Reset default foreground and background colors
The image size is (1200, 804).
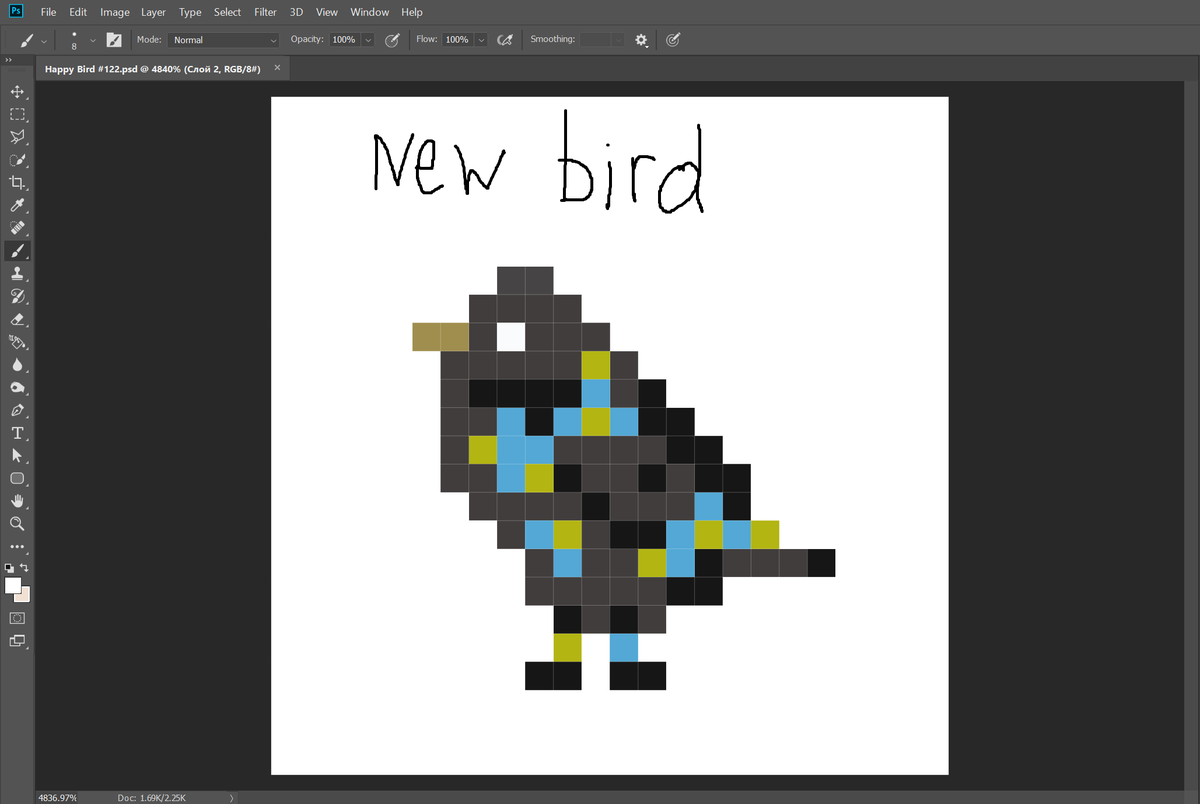pyautogui.click(x=10, y=568)
